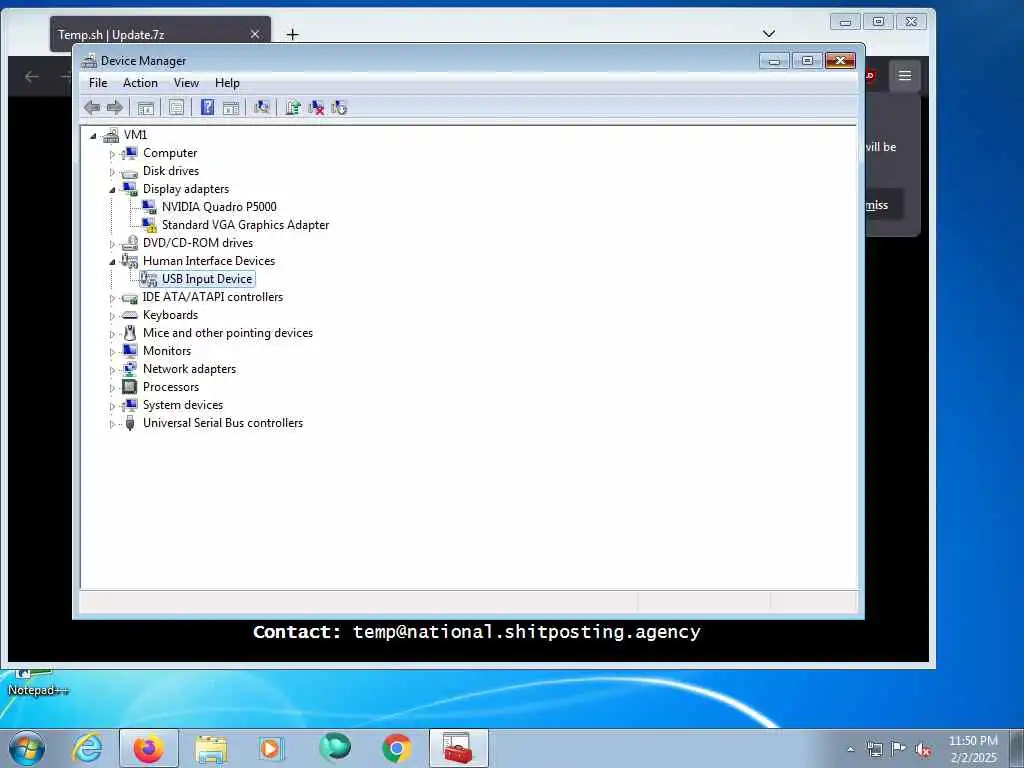Click the browser back arrow behind Device Manager

pos(31,77)
